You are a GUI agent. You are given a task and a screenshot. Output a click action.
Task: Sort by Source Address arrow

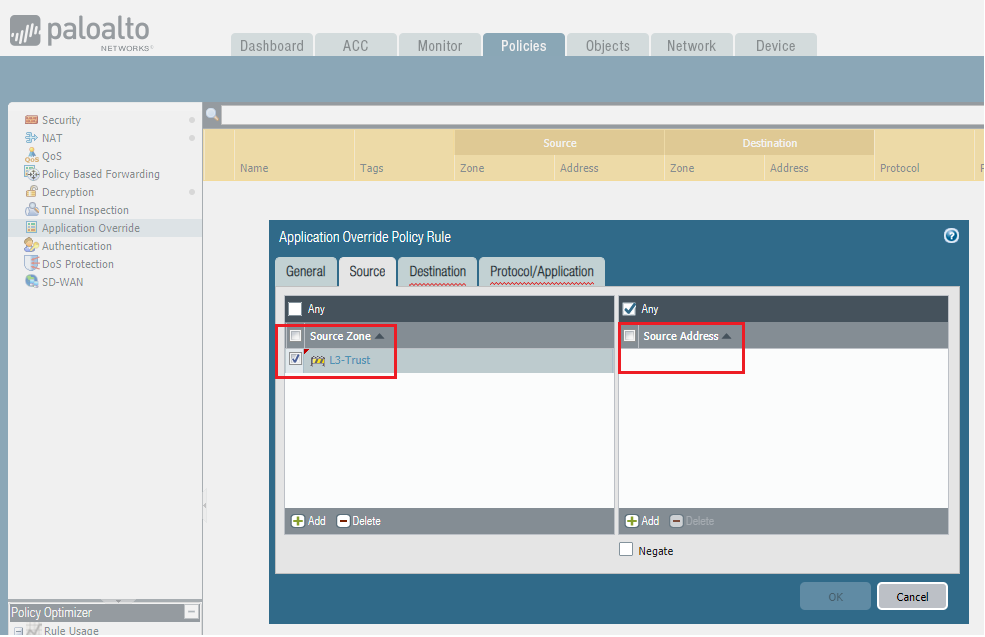pyautogui.click(x=727, y=336)
